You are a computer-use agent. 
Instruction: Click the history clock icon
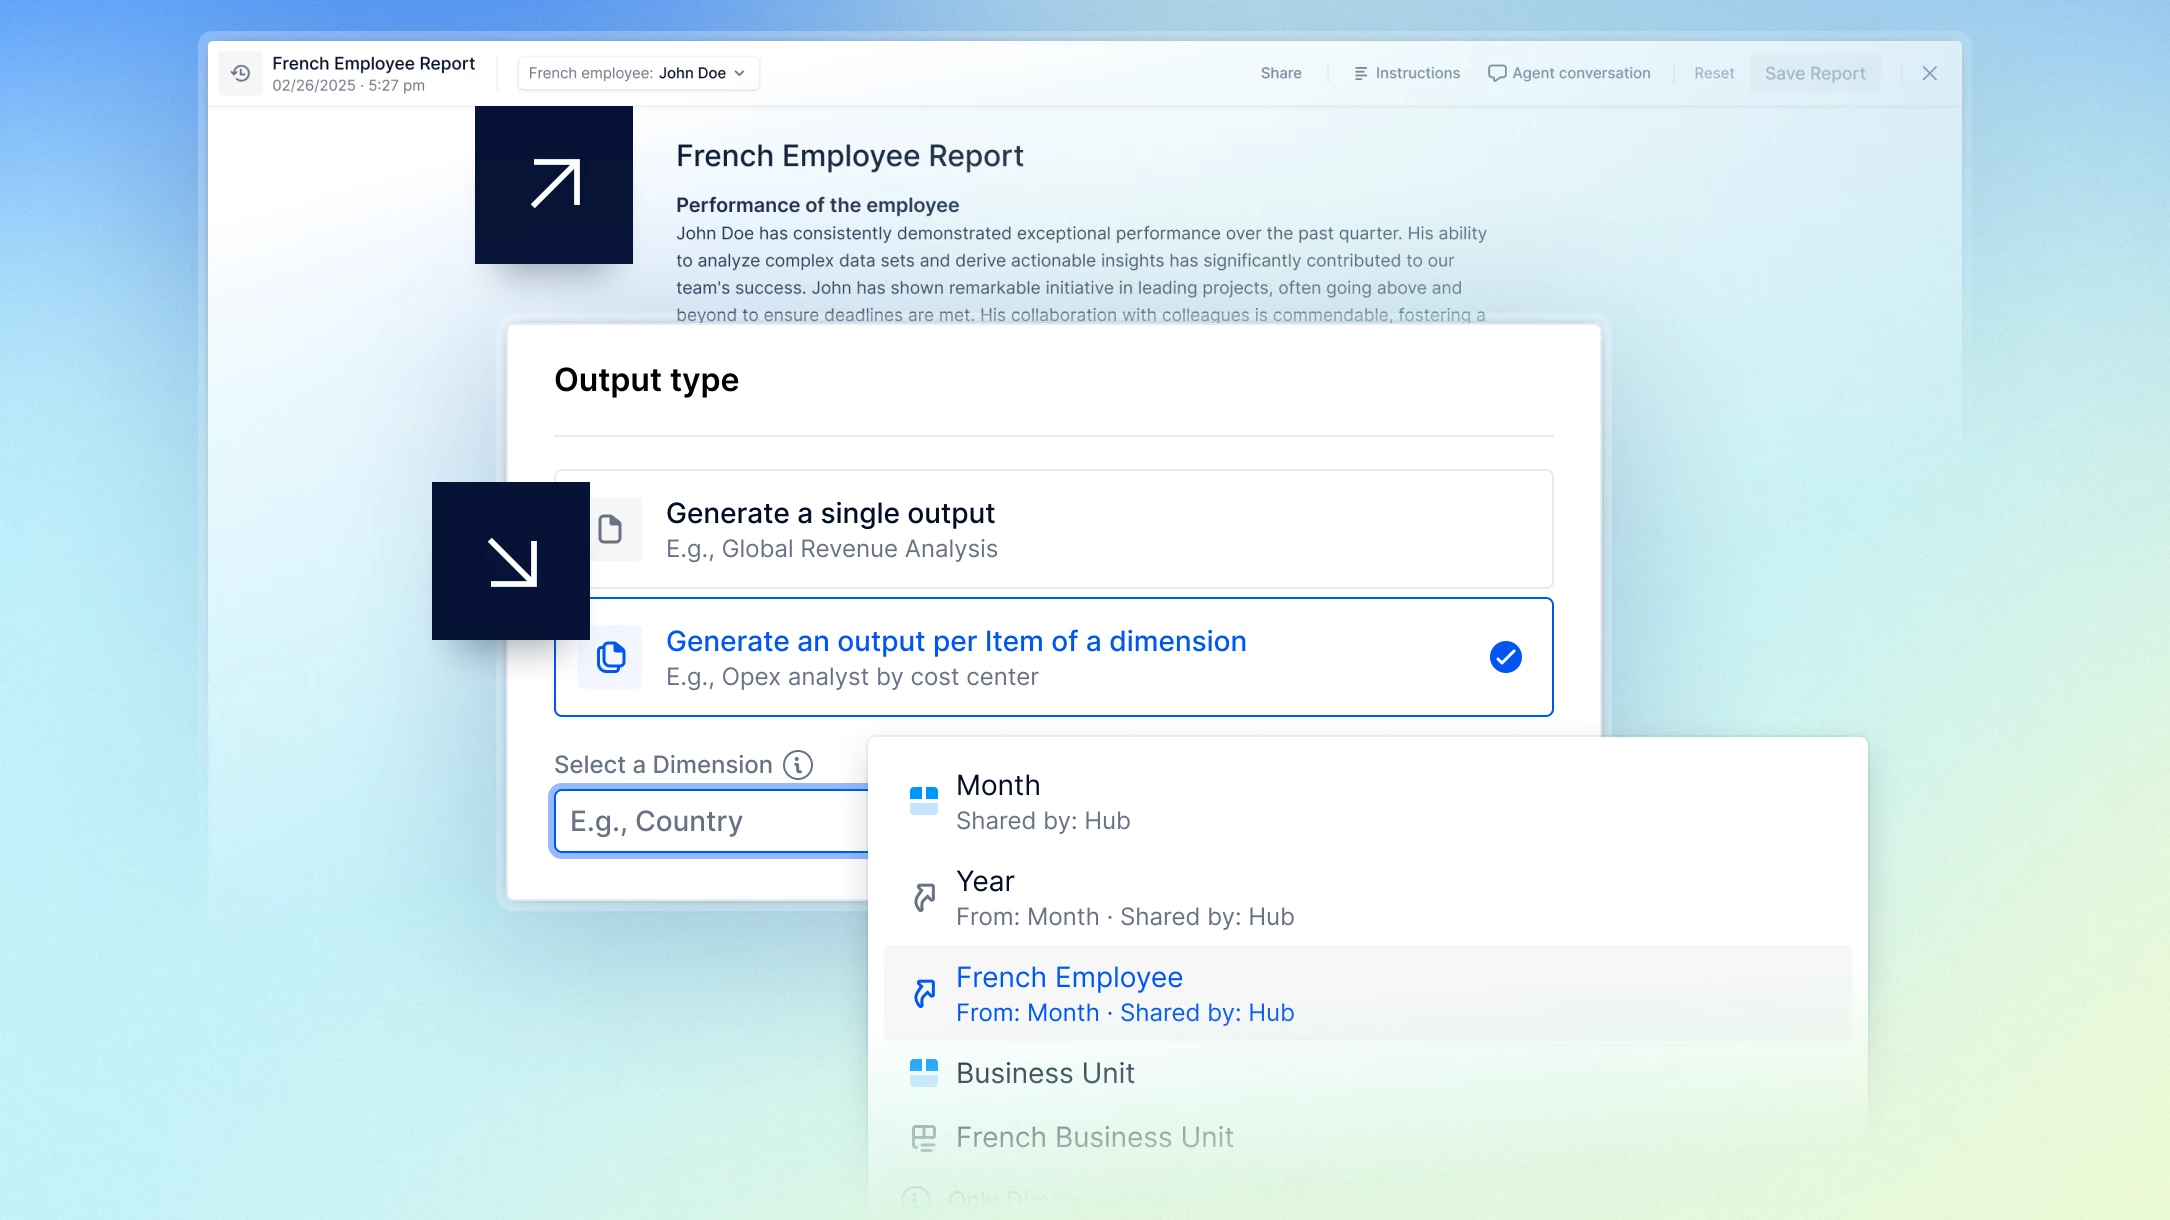[241, 73]
